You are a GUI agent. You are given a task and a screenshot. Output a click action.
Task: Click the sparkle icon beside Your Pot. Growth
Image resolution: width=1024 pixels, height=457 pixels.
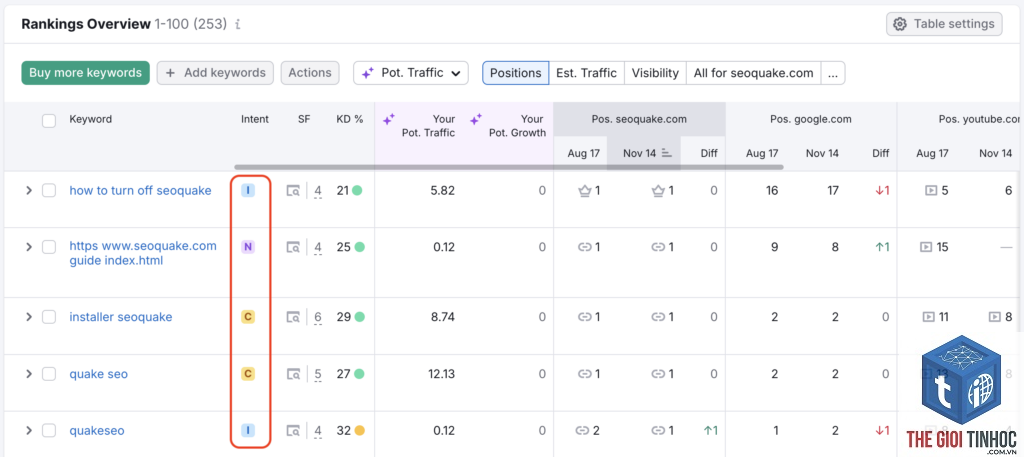[476, 119]
